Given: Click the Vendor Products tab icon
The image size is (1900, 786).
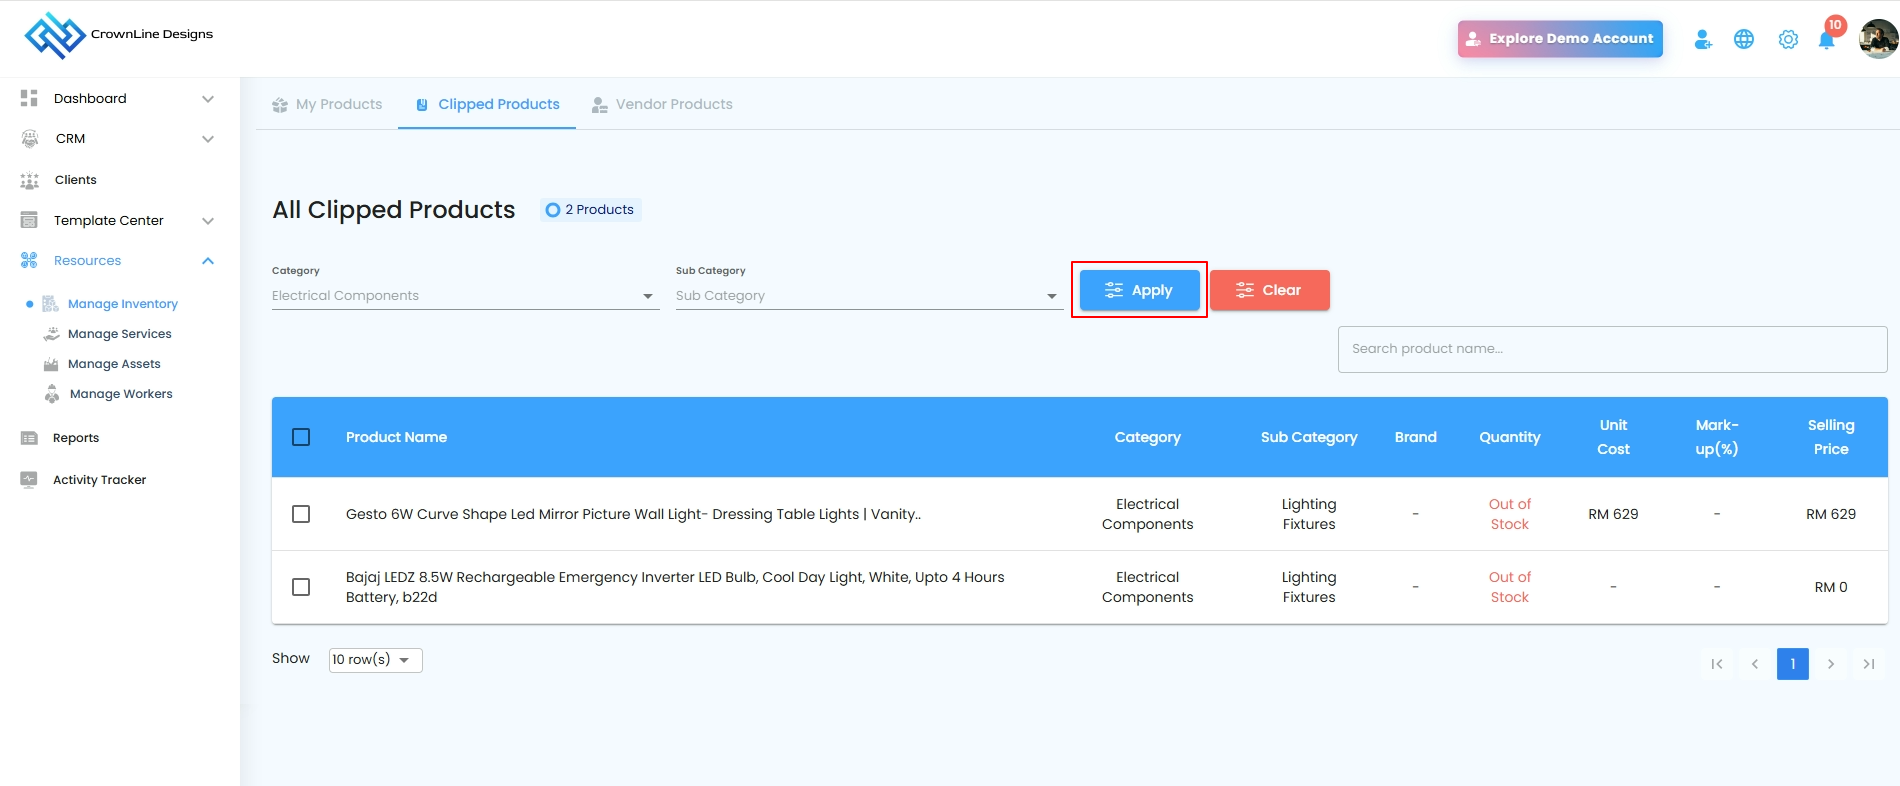Looking at the screenshot, I should click(x=600, y=105).
